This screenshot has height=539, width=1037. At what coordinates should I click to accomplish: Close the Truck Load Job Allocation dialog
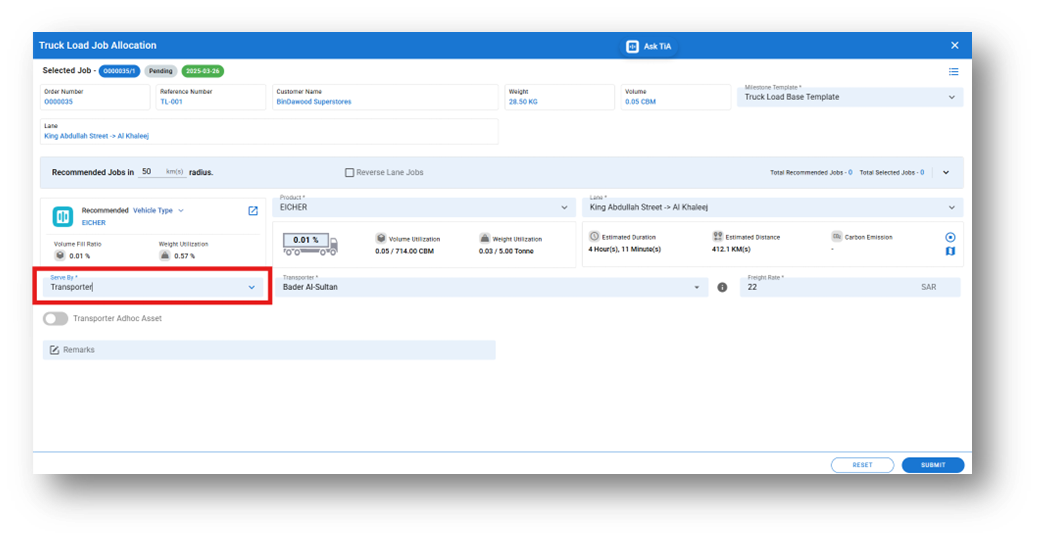coord(954,46)
